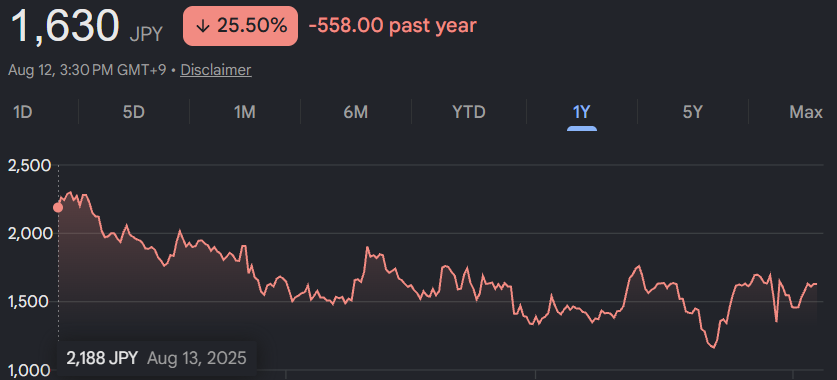This screenshot has height=380, width=837.
Task: Click the 2,500 y-axis label
Action: coord(29,166)
